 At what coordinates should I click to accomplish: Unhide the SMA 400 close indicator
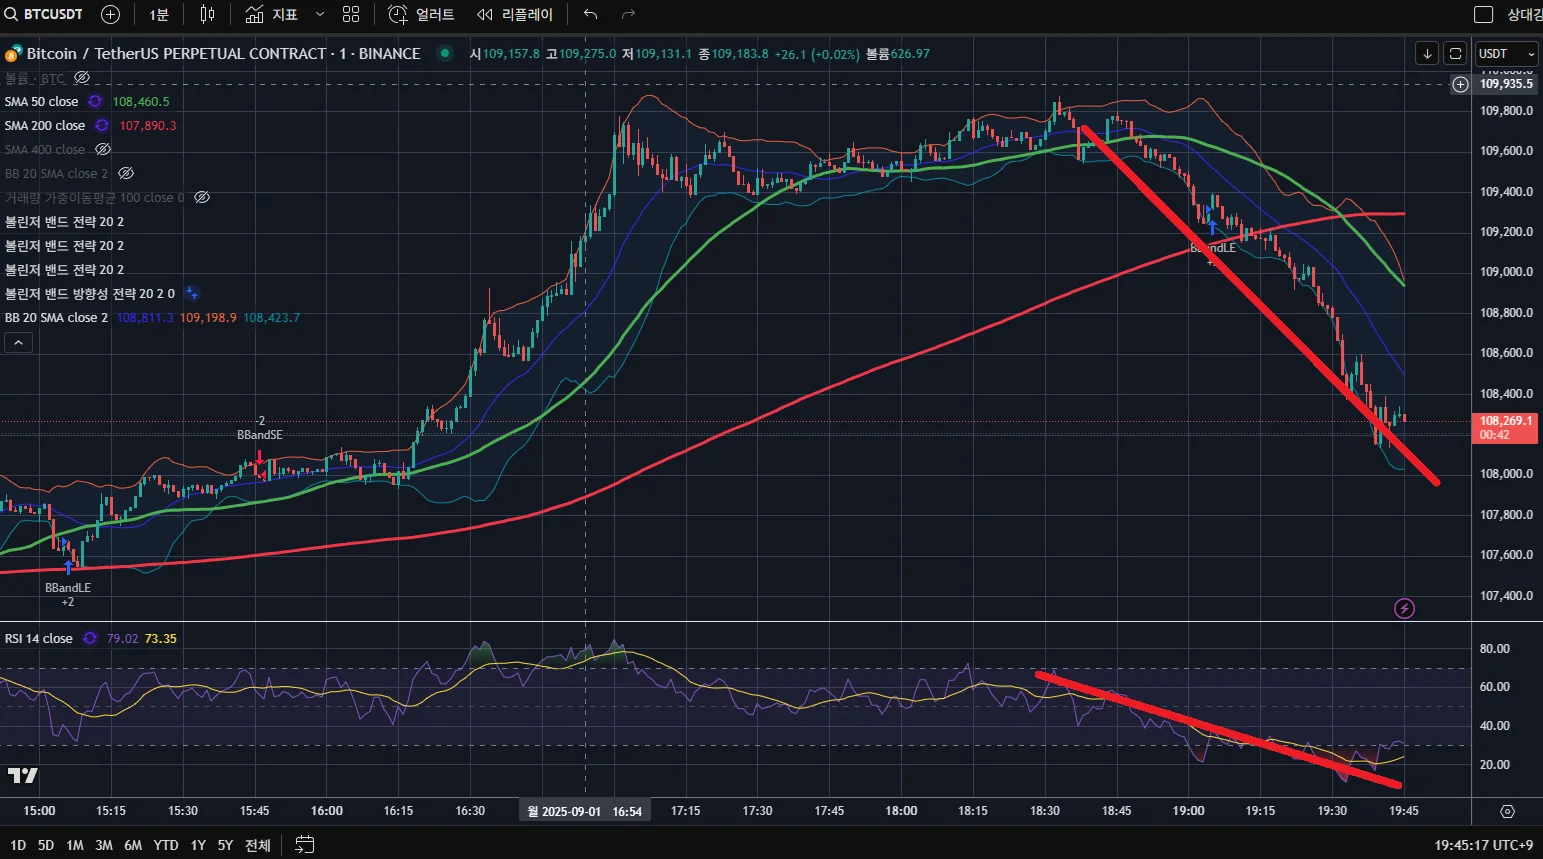point(102,149)
